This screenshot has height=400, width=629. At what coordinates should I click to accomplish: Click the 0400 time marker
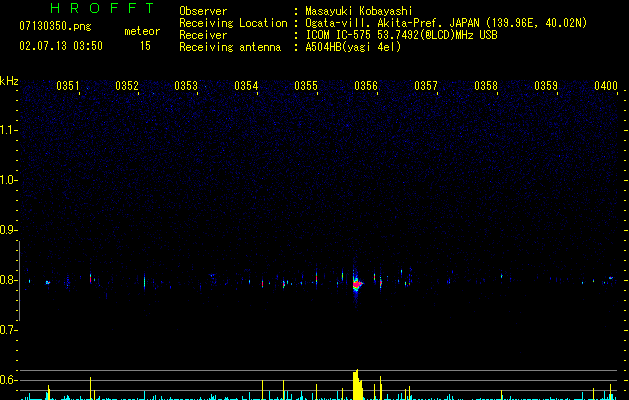[606, 86]
